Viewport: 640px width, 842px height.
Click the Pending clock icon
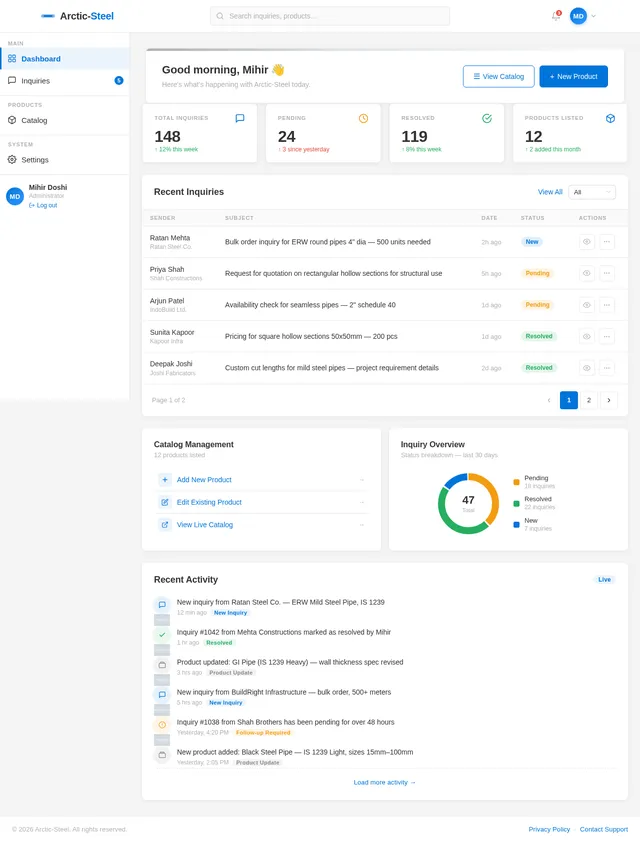click(363, 118)
